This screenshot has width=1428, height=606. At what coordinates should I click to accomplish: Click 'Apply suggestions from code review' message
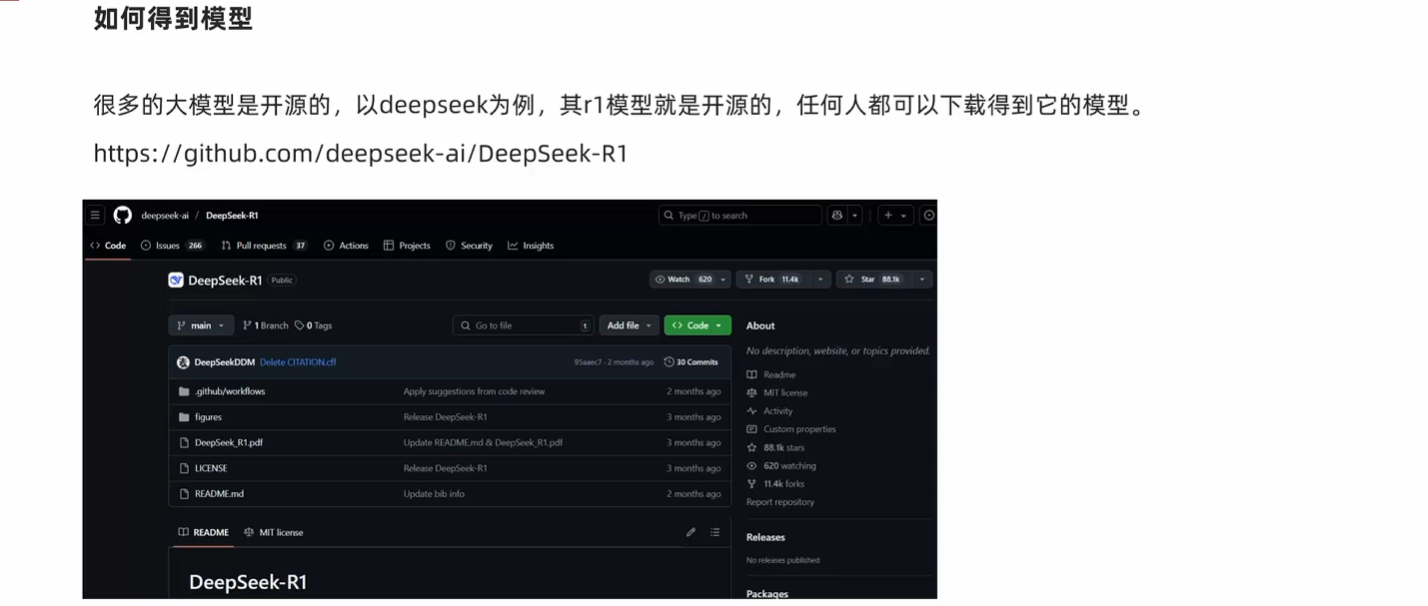tap(474, 391)
